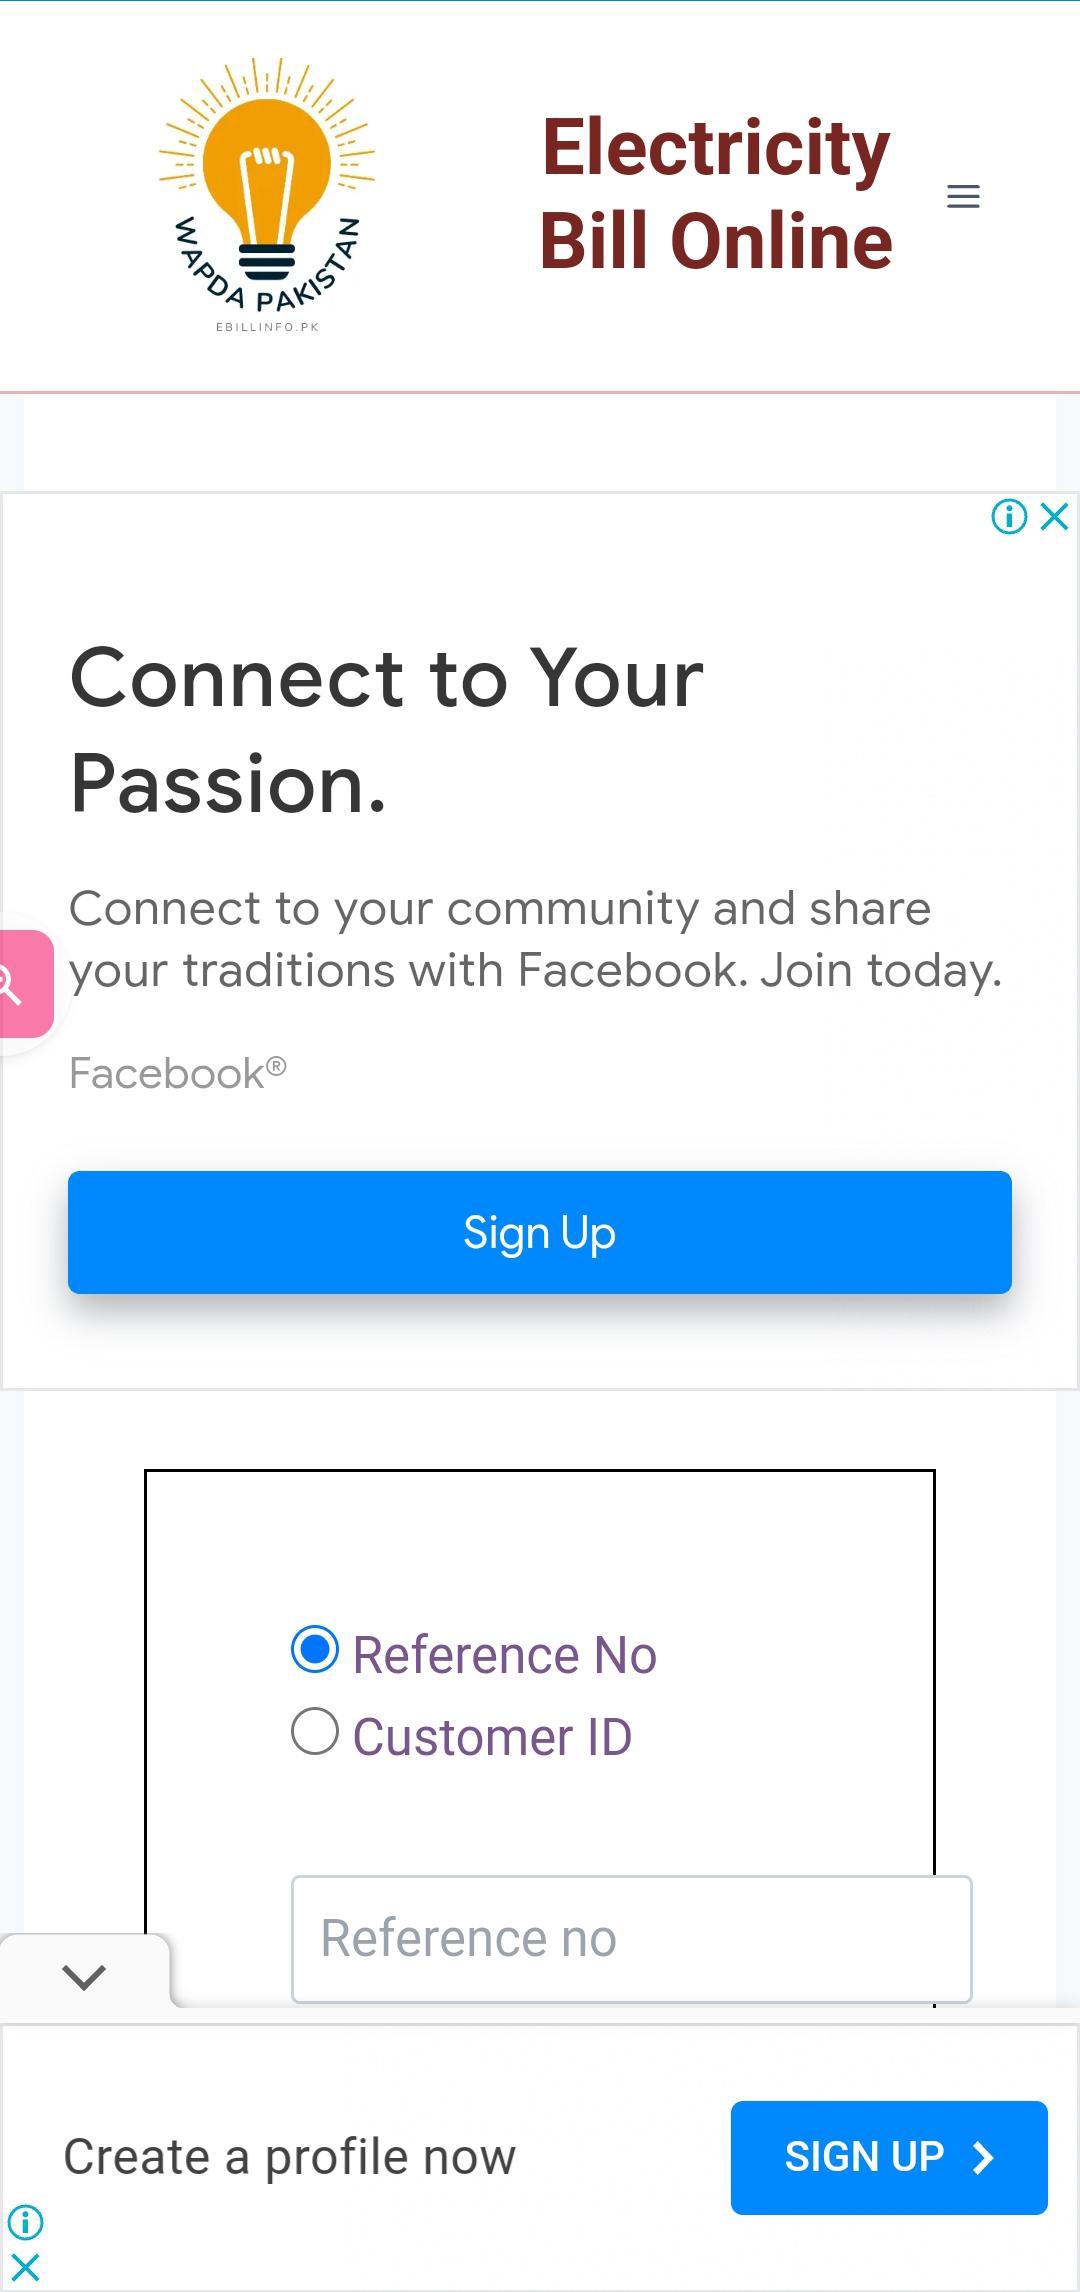Close the Facebook ad banner
Viewport: 1080px width, 2292px height.
click(1055, 517)
